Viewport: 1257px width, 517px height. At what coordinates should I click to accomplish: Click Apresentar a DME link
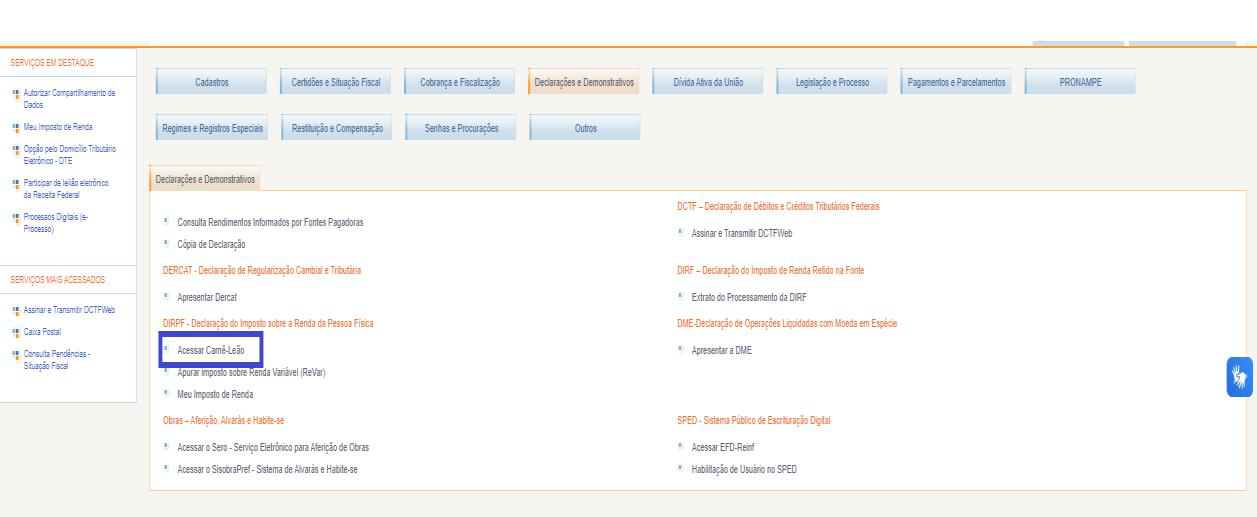(721, 351)
